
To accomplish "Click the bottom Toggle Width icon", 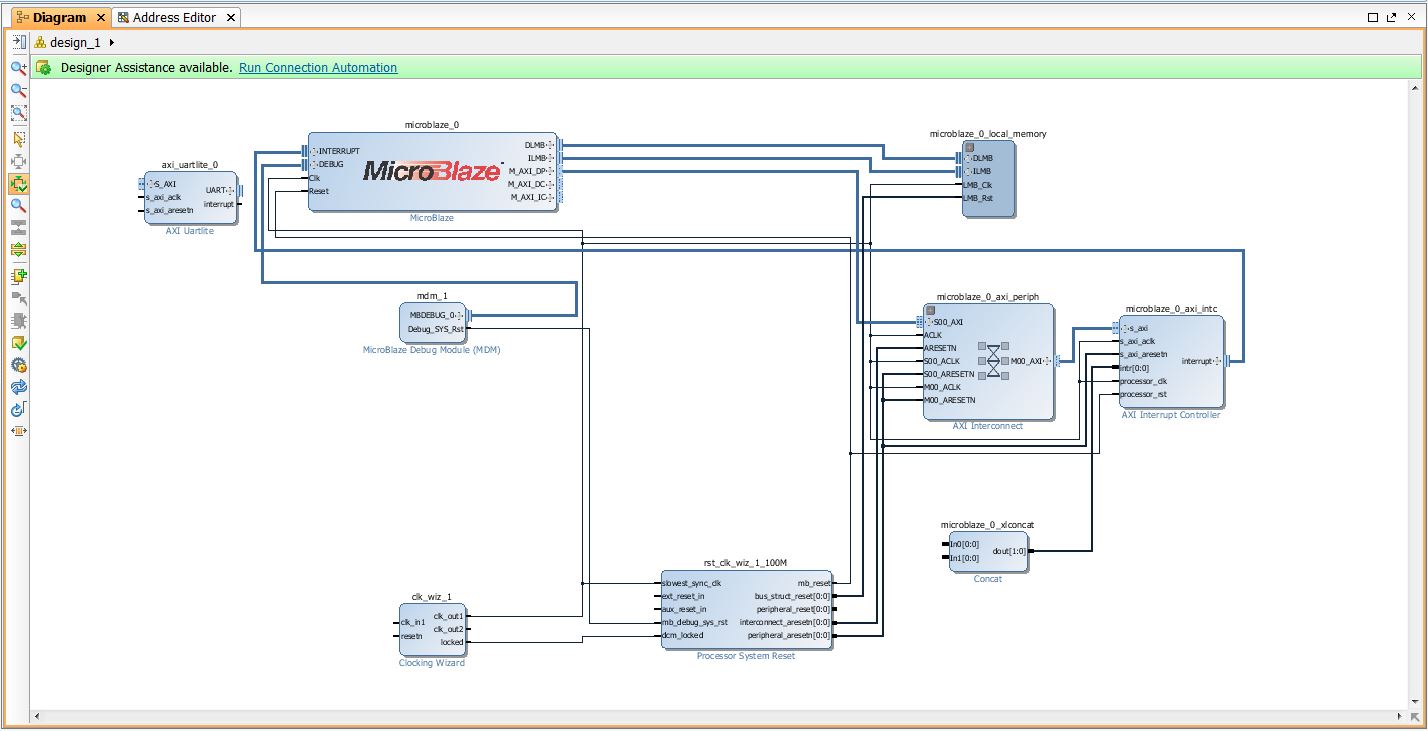I will pos(18,431).
